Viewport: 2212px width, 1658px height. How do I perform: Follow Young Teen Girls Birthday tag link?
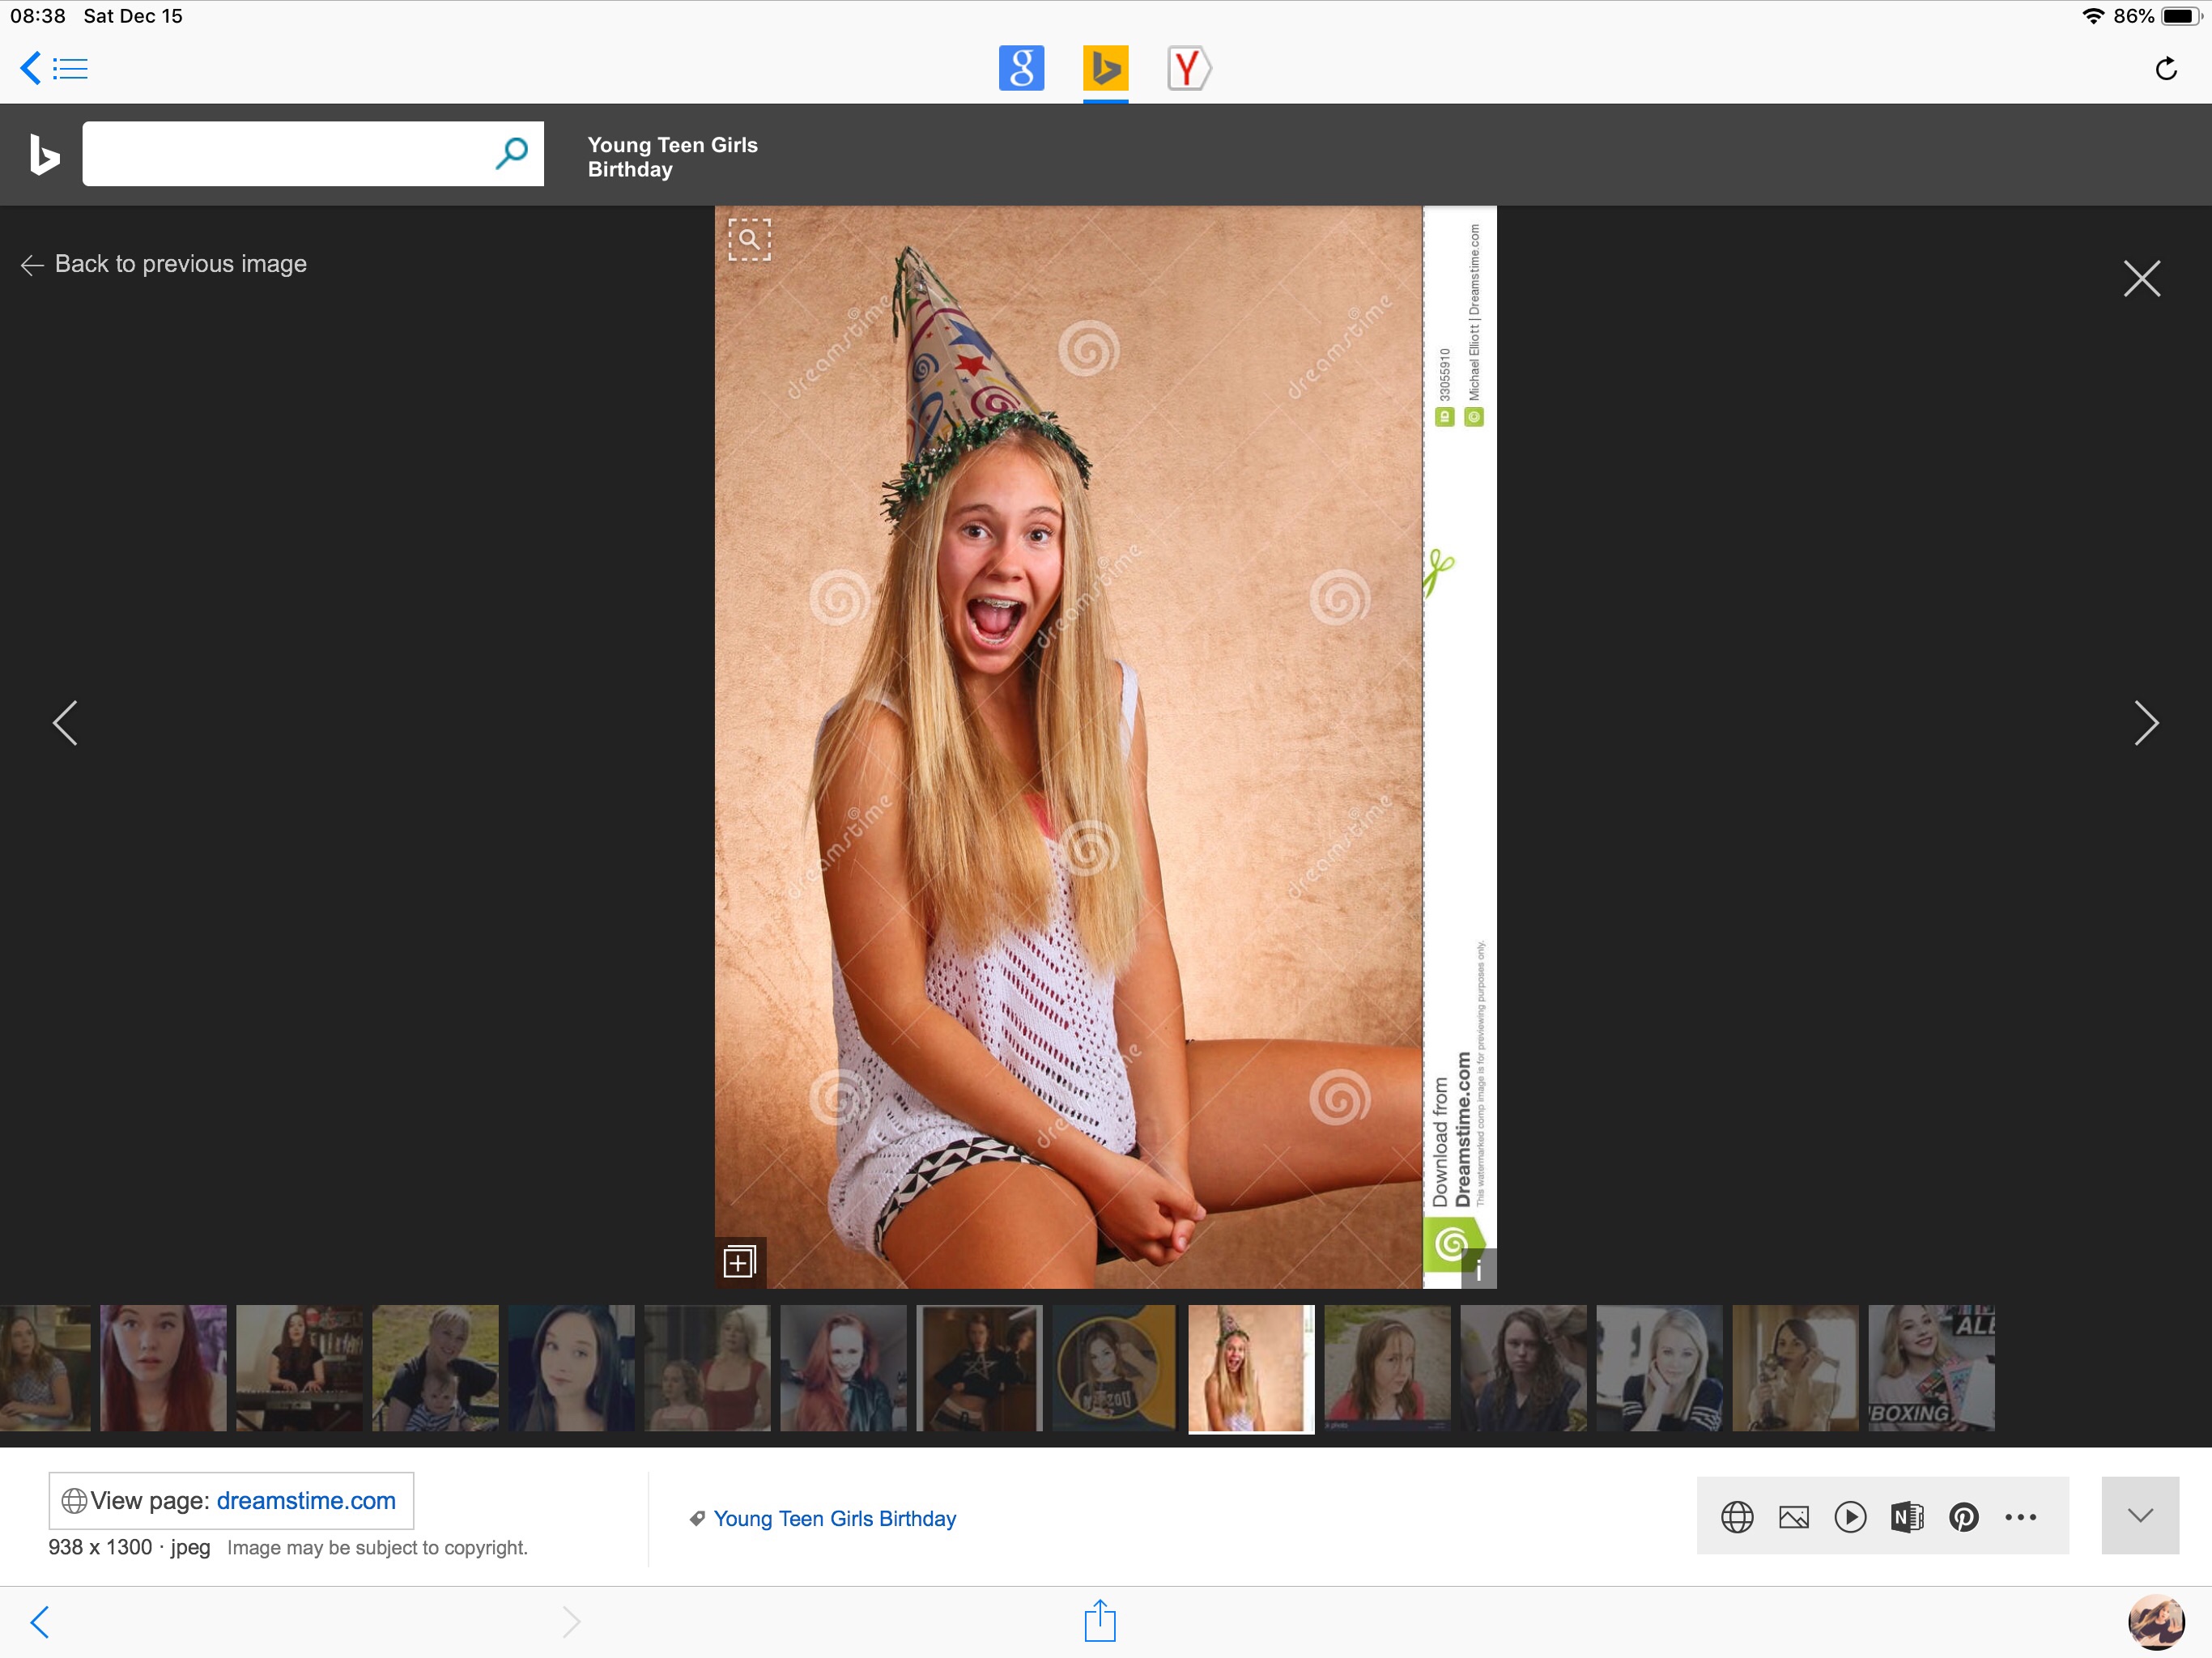pos(834,1518)
